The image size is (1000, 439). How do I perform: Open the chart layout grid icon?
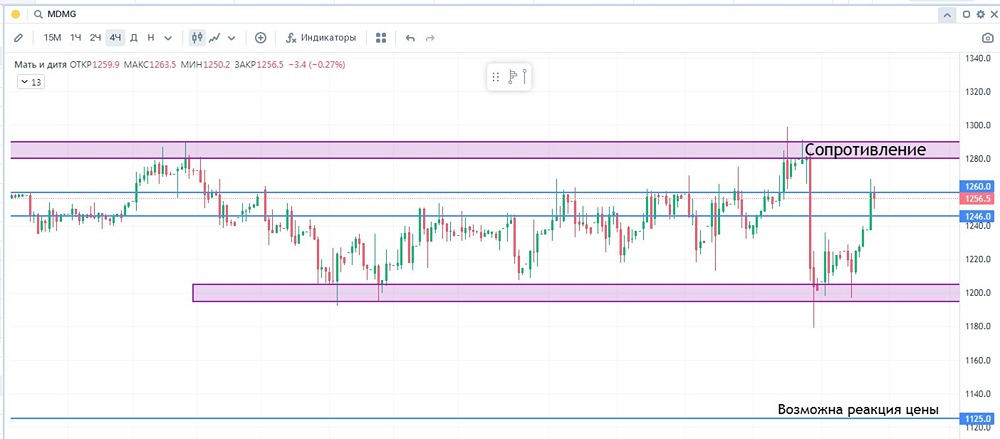(x=381, y=38)
